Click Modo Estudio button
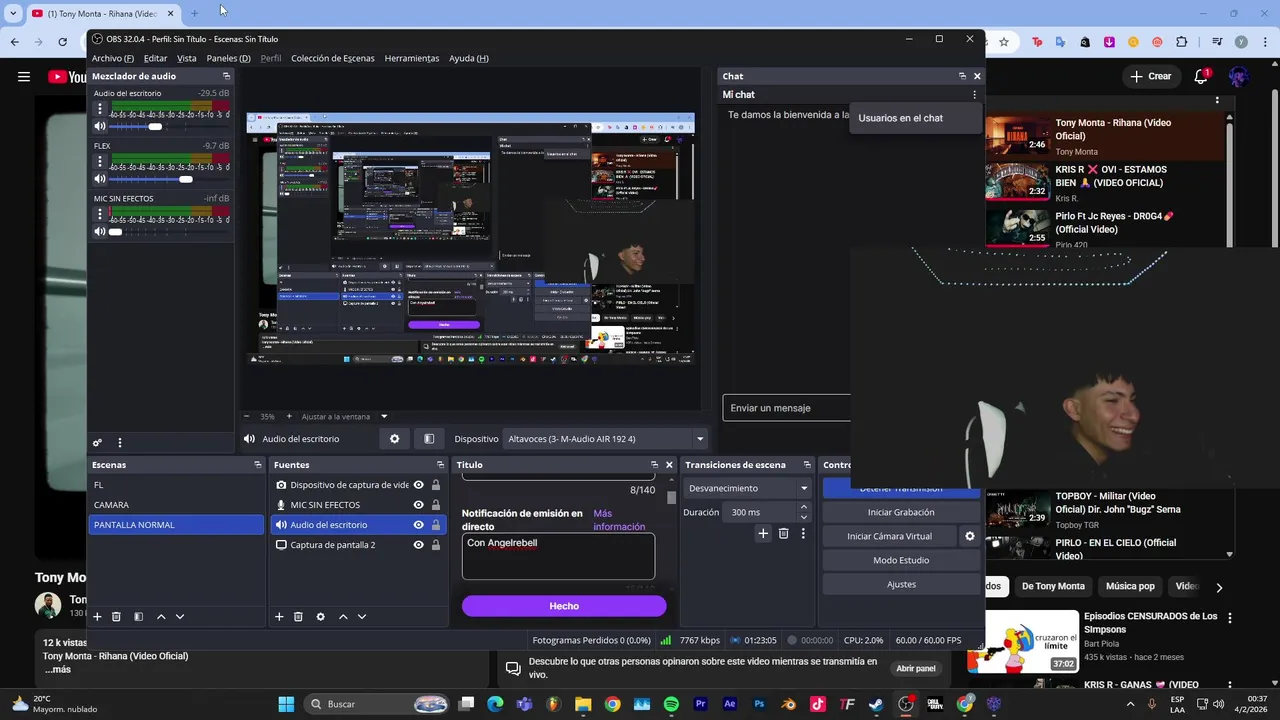 coord(901,560)
